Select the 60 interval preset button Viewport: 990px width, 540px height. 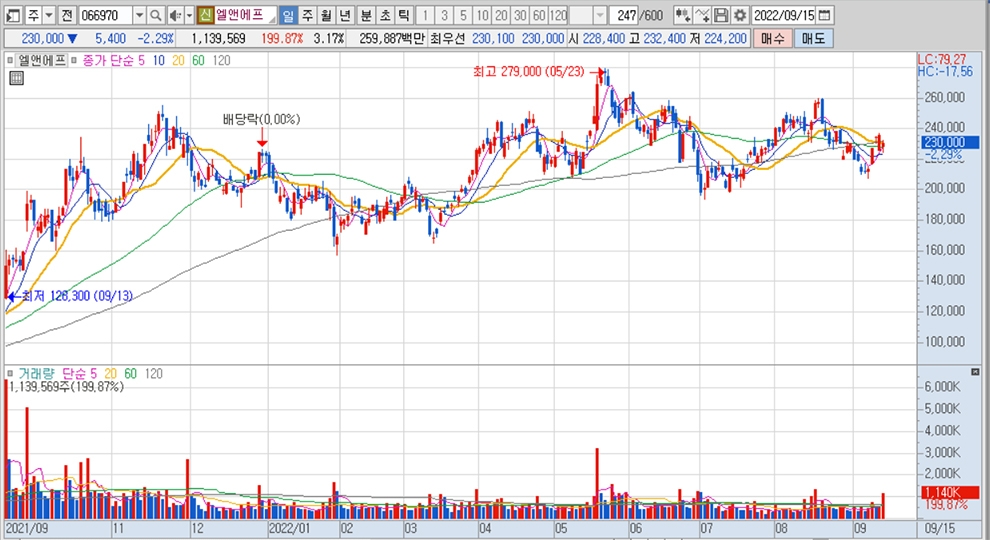click(538, 16)
